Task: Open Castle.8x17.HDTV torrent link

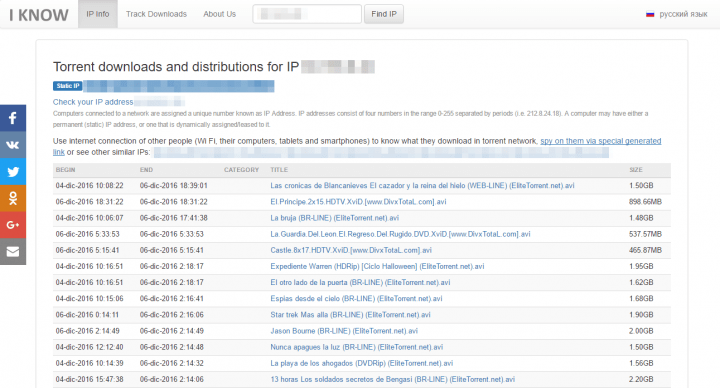Action: (351, 250)
